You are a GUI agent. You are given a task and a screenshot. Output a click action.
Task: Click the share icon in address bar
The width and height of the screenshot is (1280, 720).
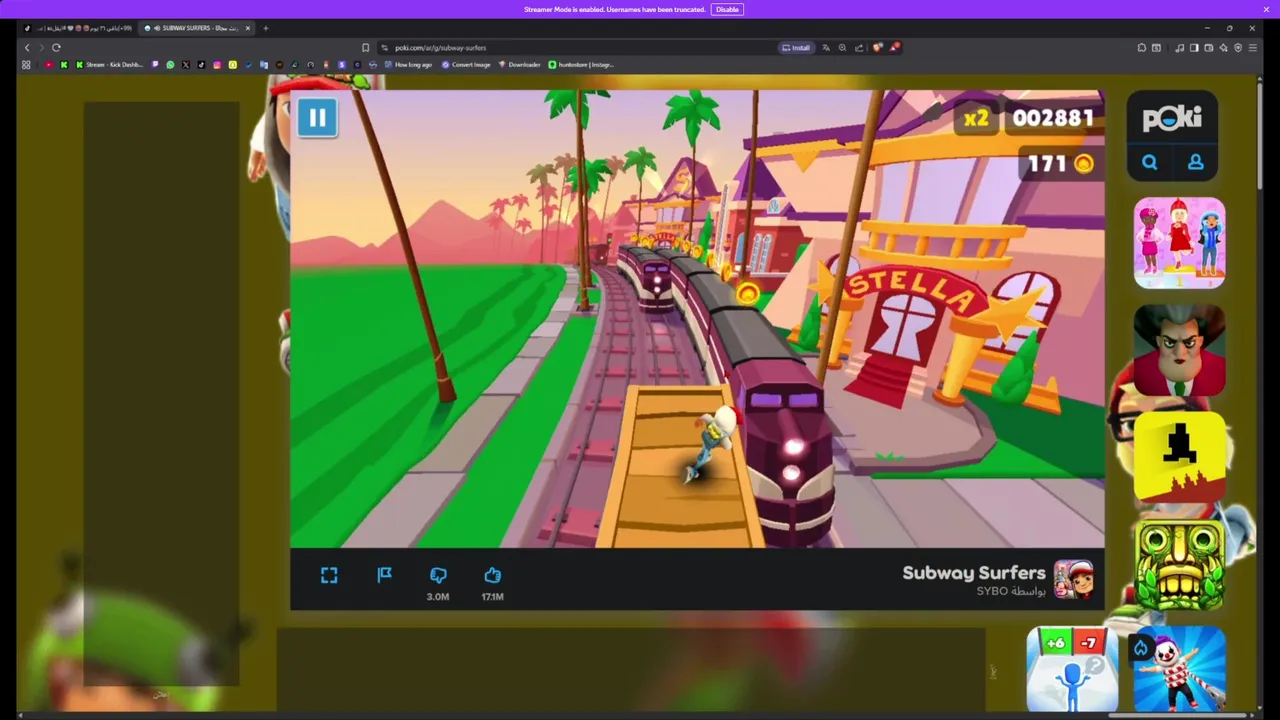click(x=859, y=47)
